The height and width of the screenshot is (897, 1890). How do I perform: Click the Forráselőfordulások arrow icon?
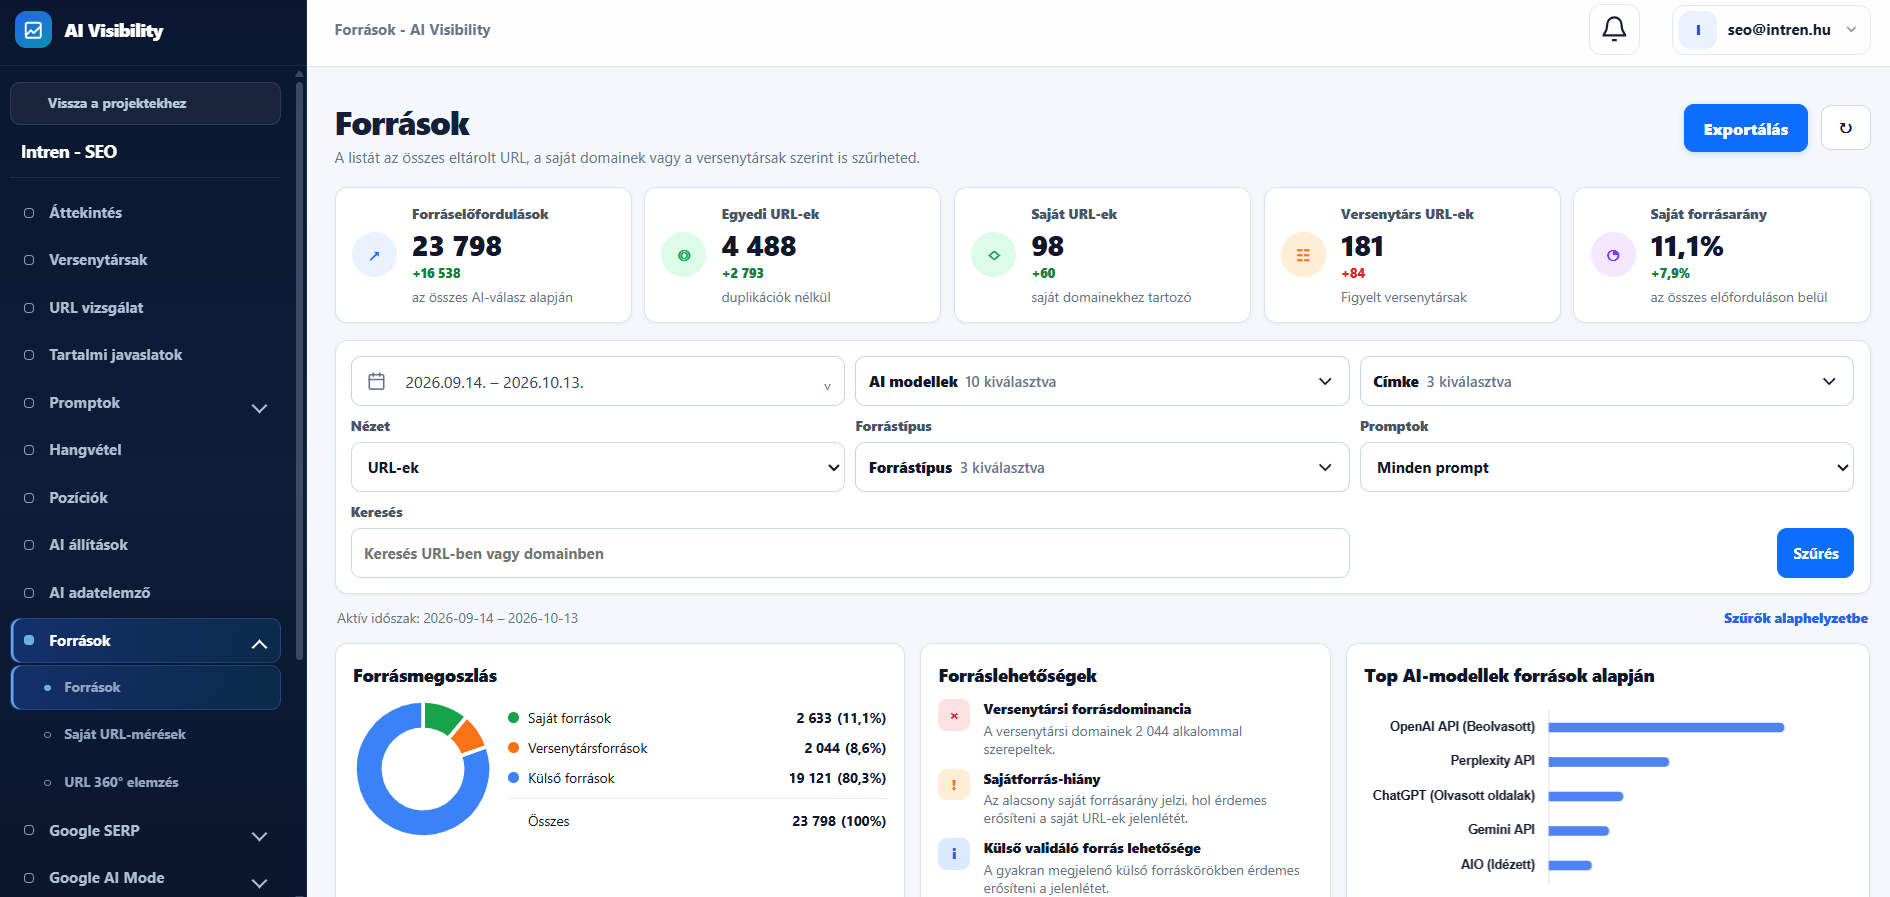pos(375,255)
